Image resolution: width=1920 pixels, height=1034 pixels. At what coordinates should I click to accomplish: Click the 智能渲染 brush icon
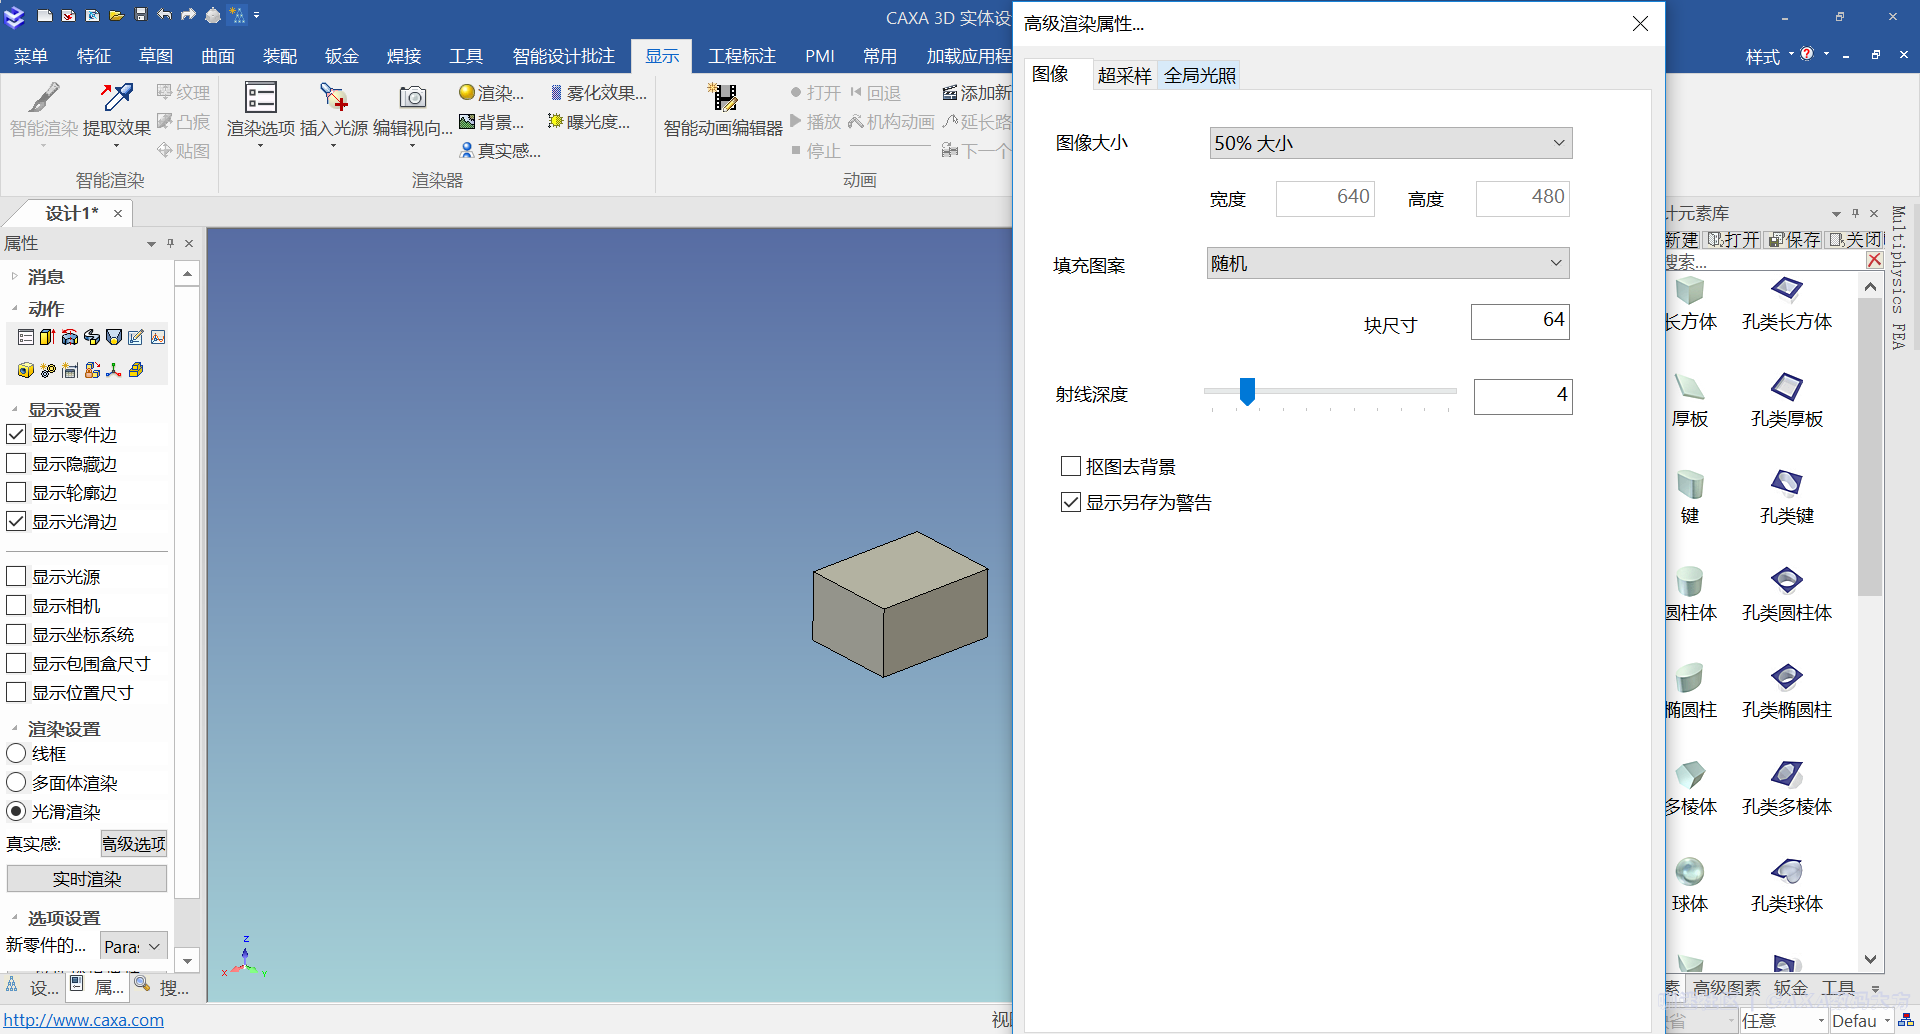pyautogui.click(x=43, y=98)
